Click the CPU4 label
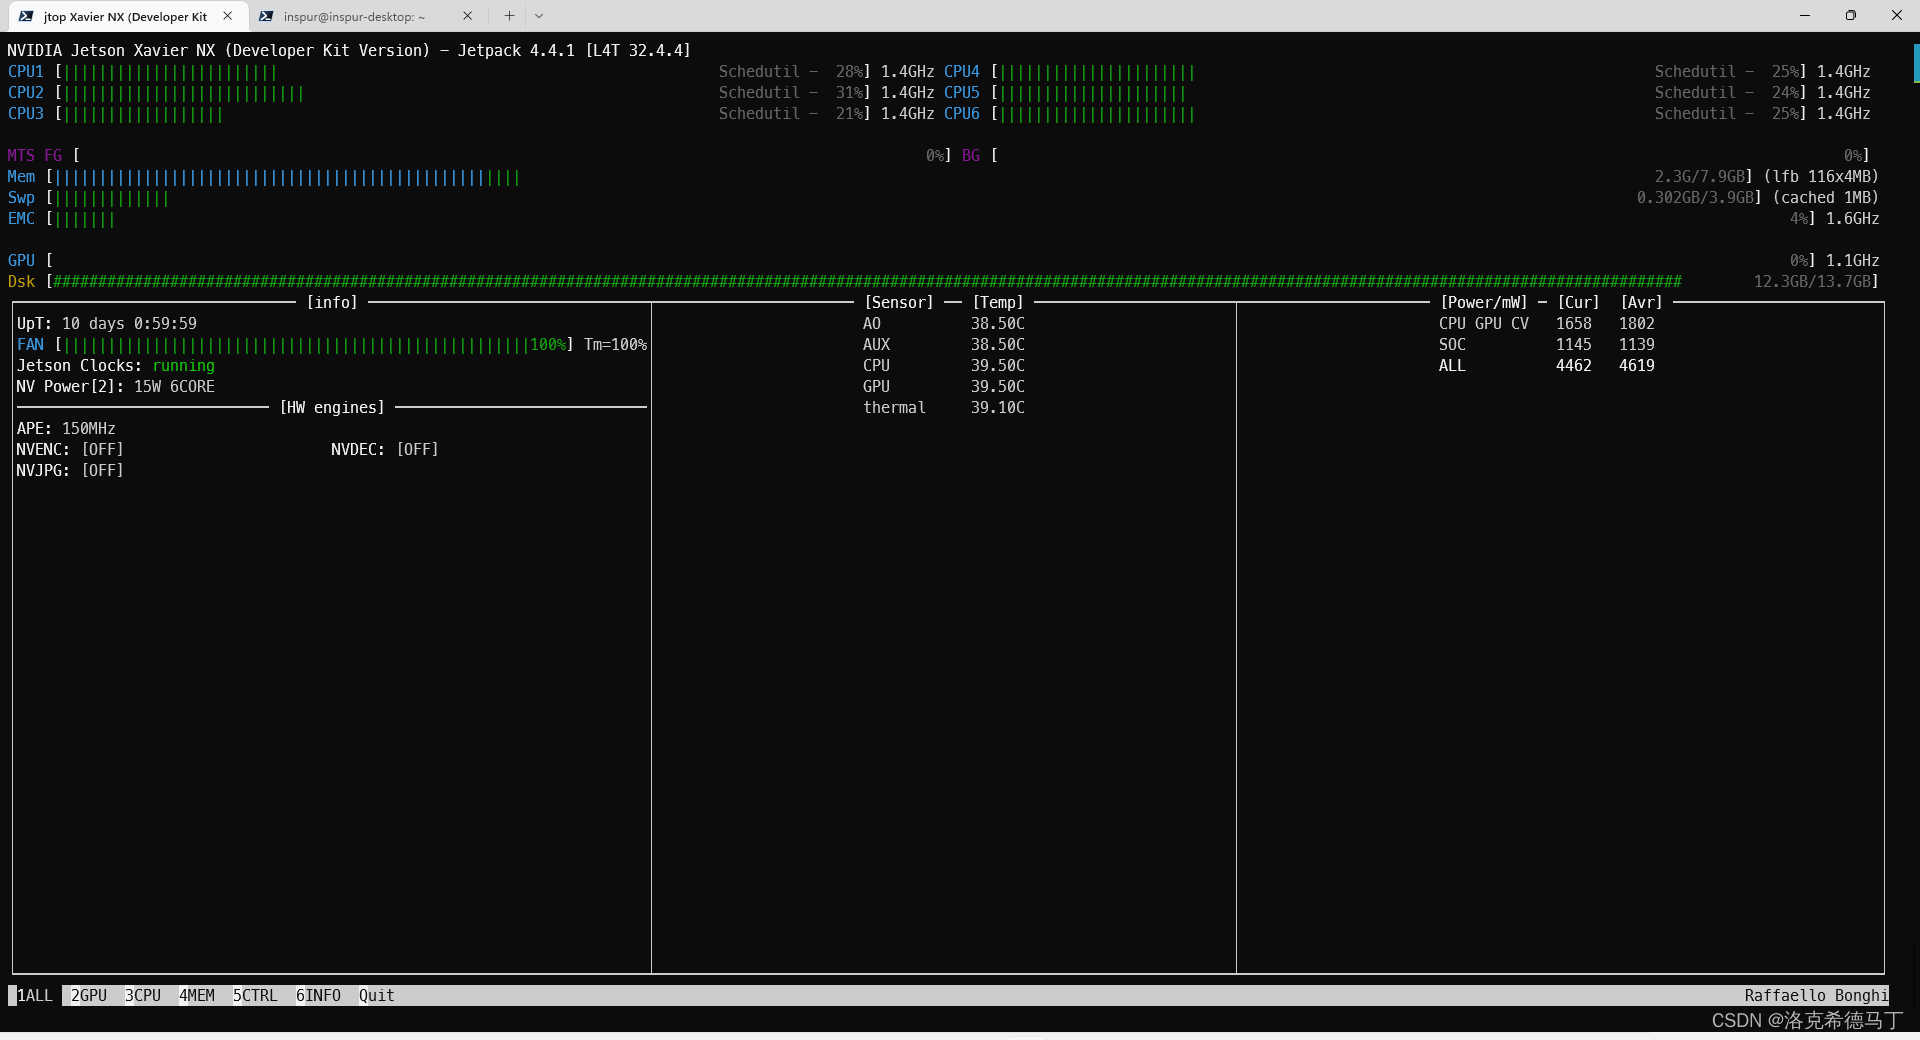Viewport: 1920px width, 1040px height. coord(962,72)
